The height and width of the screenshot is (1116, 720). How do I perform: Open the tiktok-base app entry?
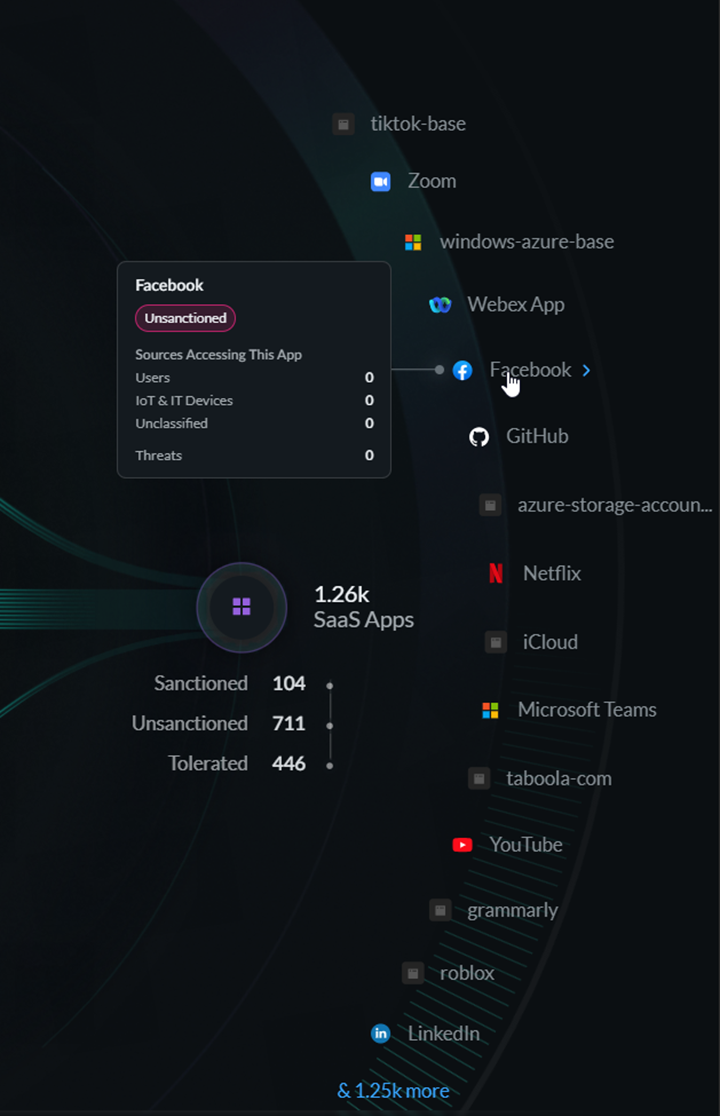pos(400,124)
